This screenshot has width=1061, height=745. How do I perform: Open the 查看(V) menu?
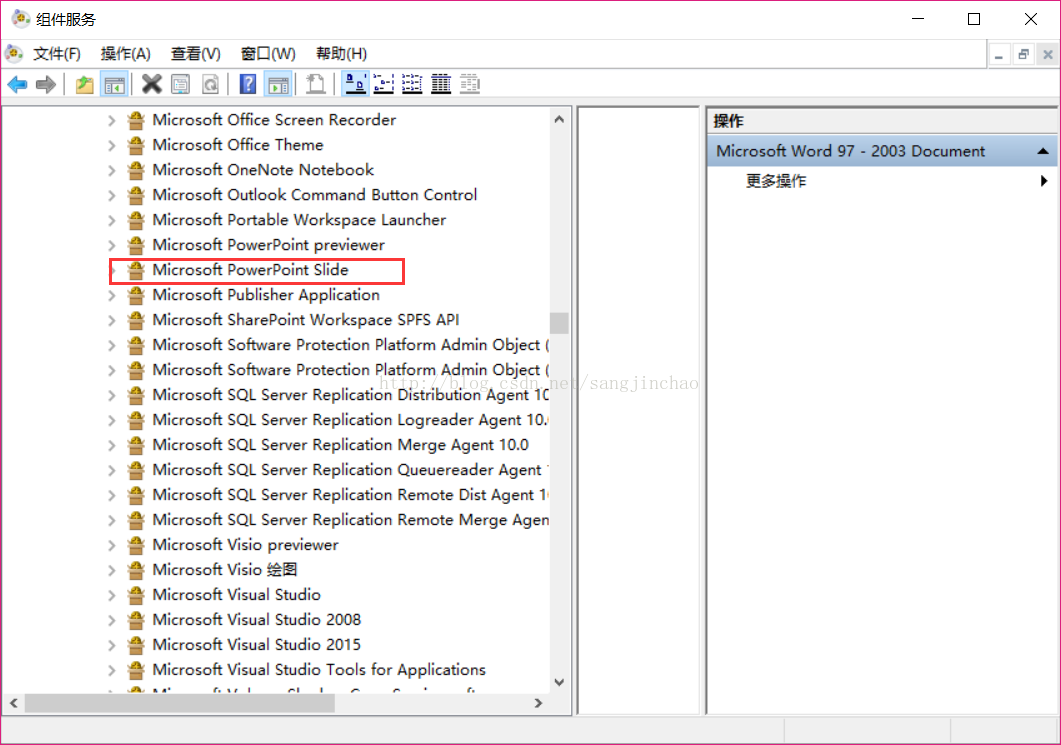pos(195,54)
